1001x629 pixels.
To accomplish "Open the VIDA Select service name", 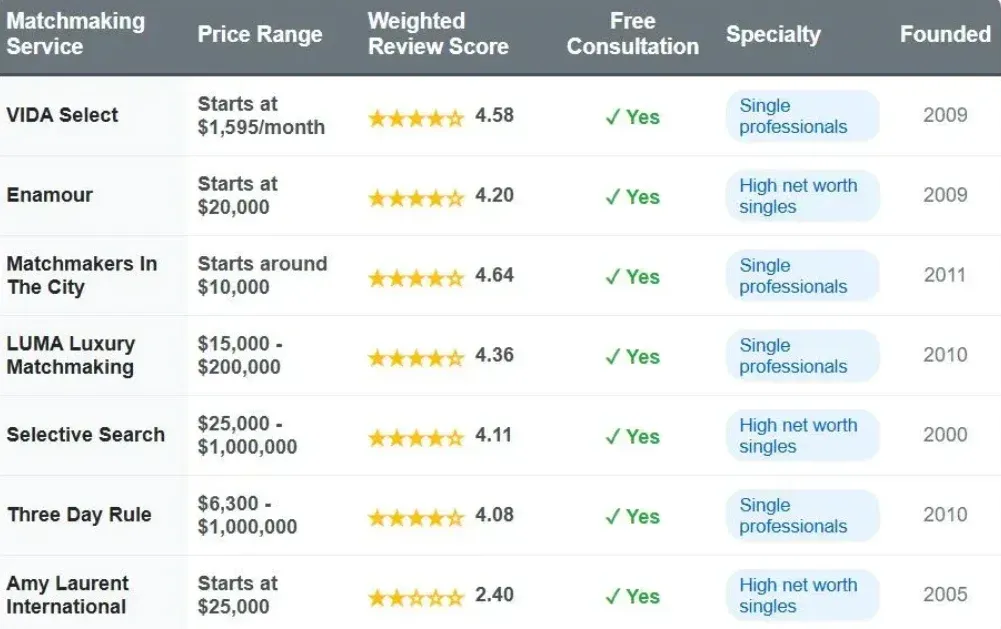I will (x=62, y=115).
